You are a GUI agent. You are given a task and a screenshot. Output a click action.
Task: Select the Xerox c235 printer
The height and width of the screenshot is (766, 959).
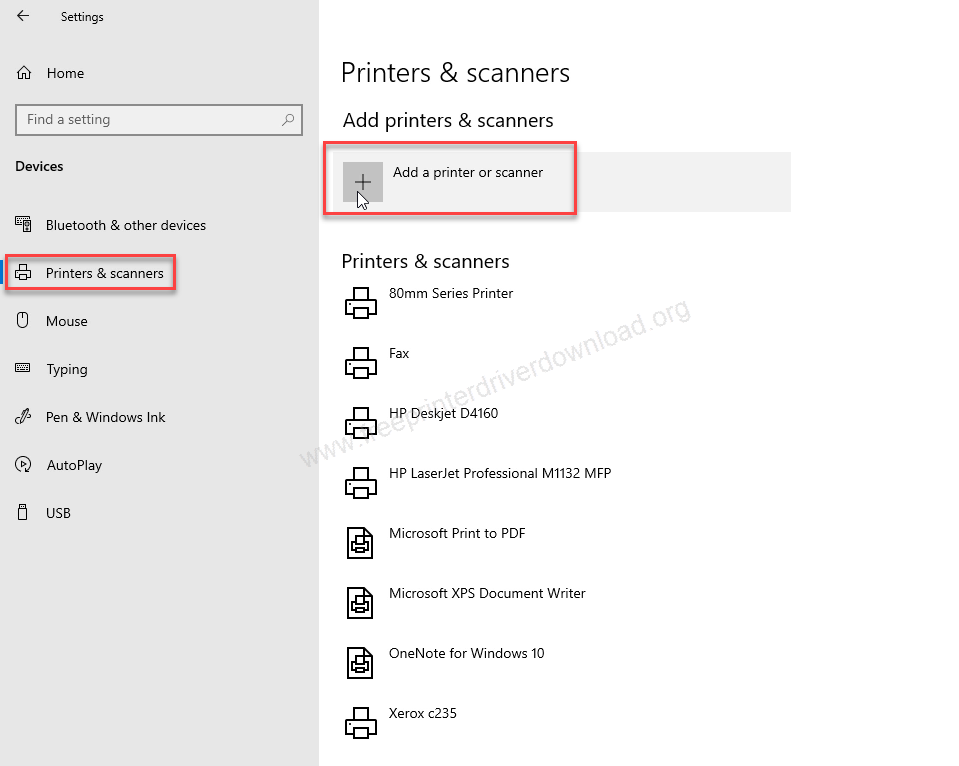(x=422, y=714)
